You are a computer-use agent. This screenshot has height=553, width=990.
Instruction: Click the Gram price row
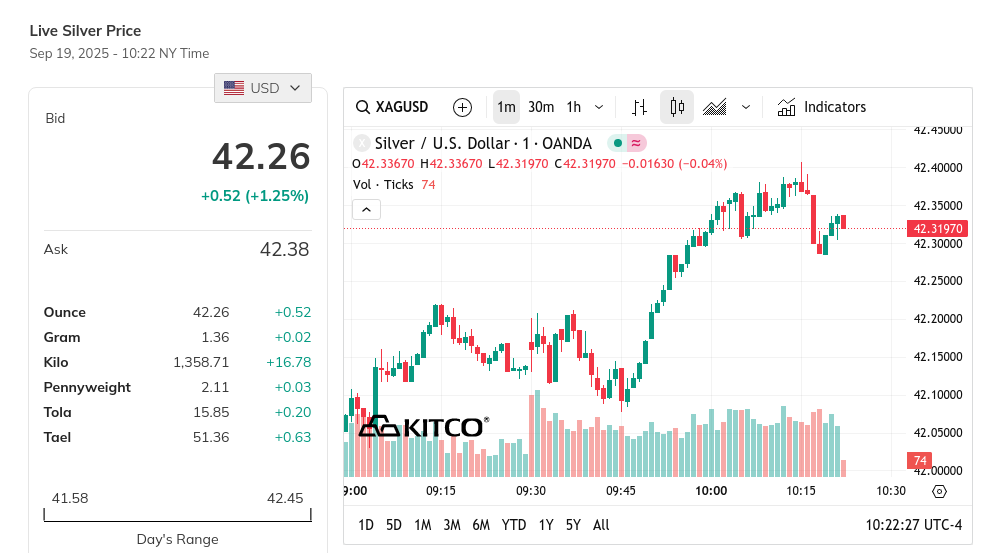[x=177, y=337]
